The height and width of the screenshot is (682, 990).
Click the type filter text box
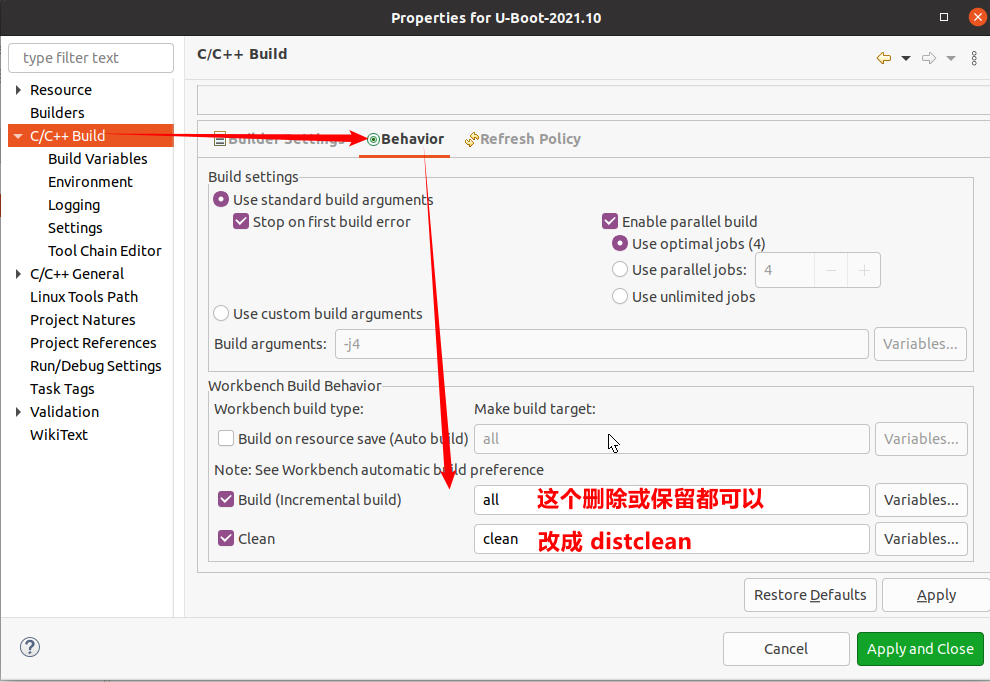click(x=91, y=58)
